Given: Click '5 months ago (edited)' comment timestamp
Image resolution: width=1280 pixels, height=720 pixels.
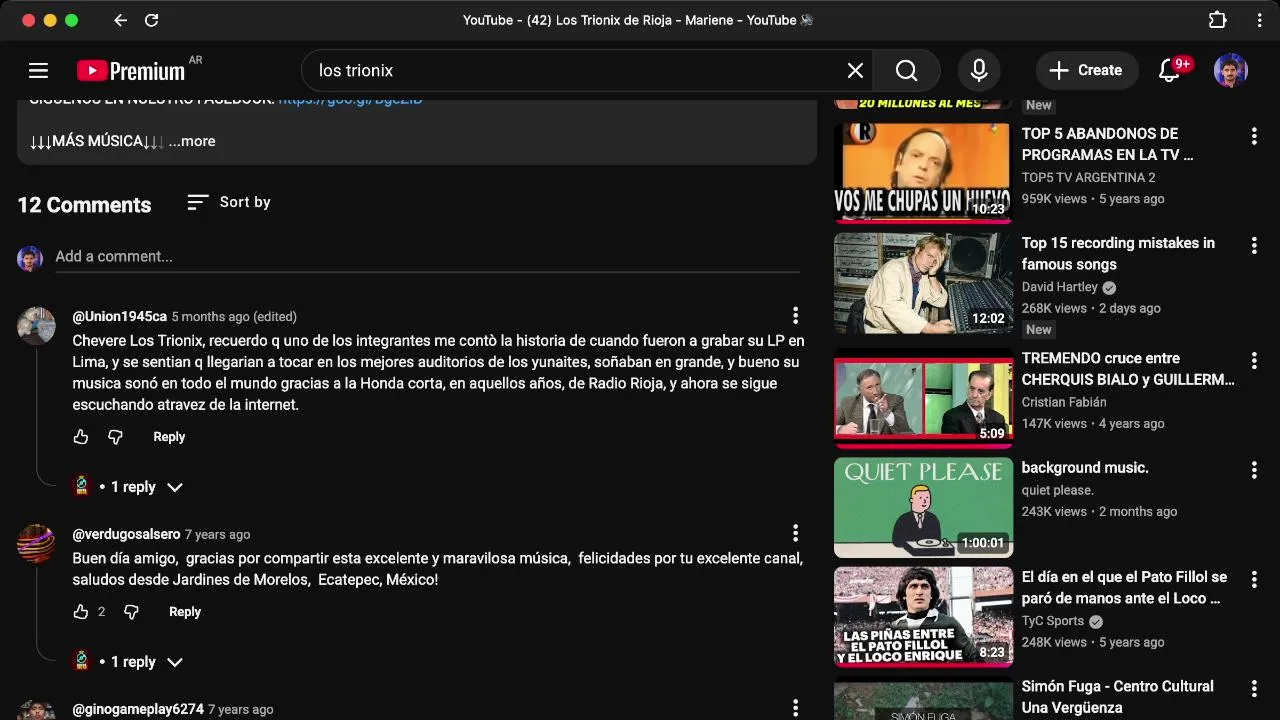Looking at the screenshot, I should [234, 316].
